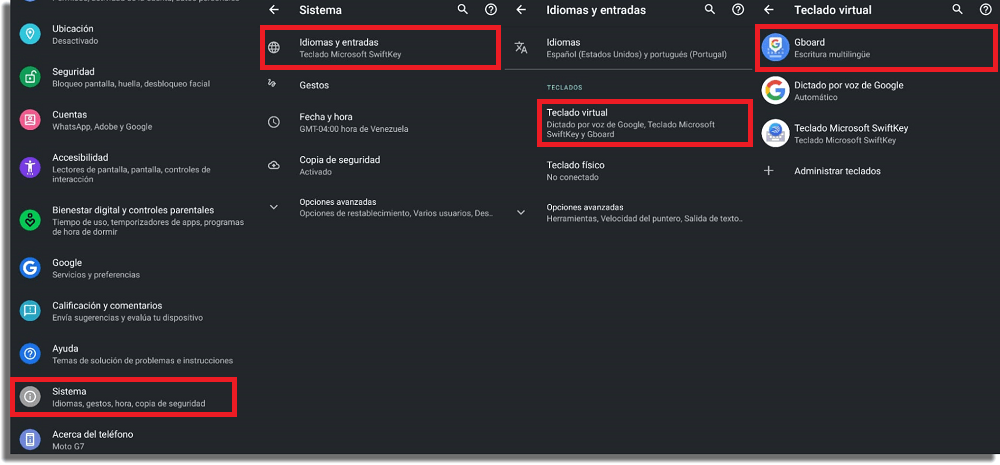The height and width of the screenshot is (465, 1000).
Task: Open help on Teclado virtual screen
Action: click(985, 10)
